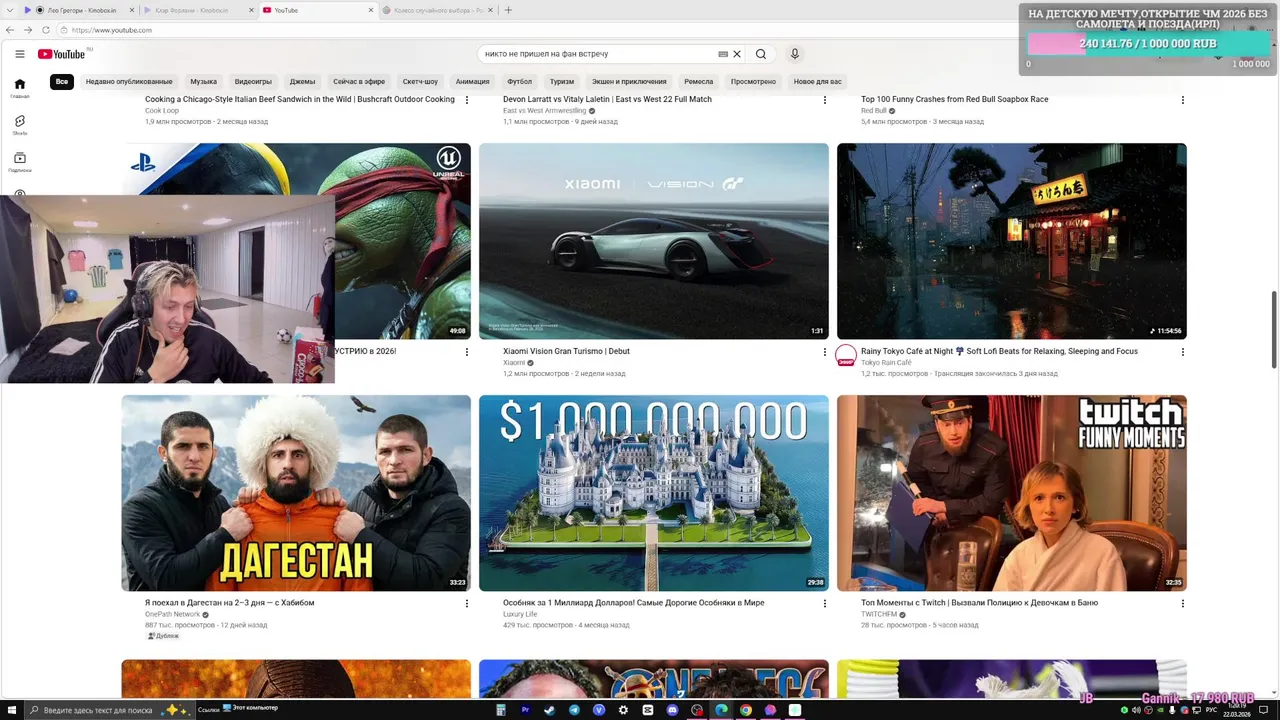Open ДАГЕСТАН video thumbnail
The width and height of the screenshot is (1280, 720).
pos(296,493)
